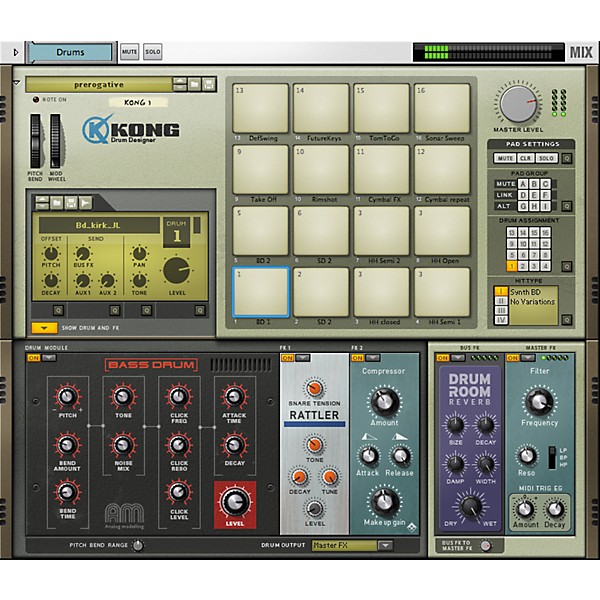Click the KONG 1 device name label
600x600 pixels.
pyautogui.click(x=138, y=102)
